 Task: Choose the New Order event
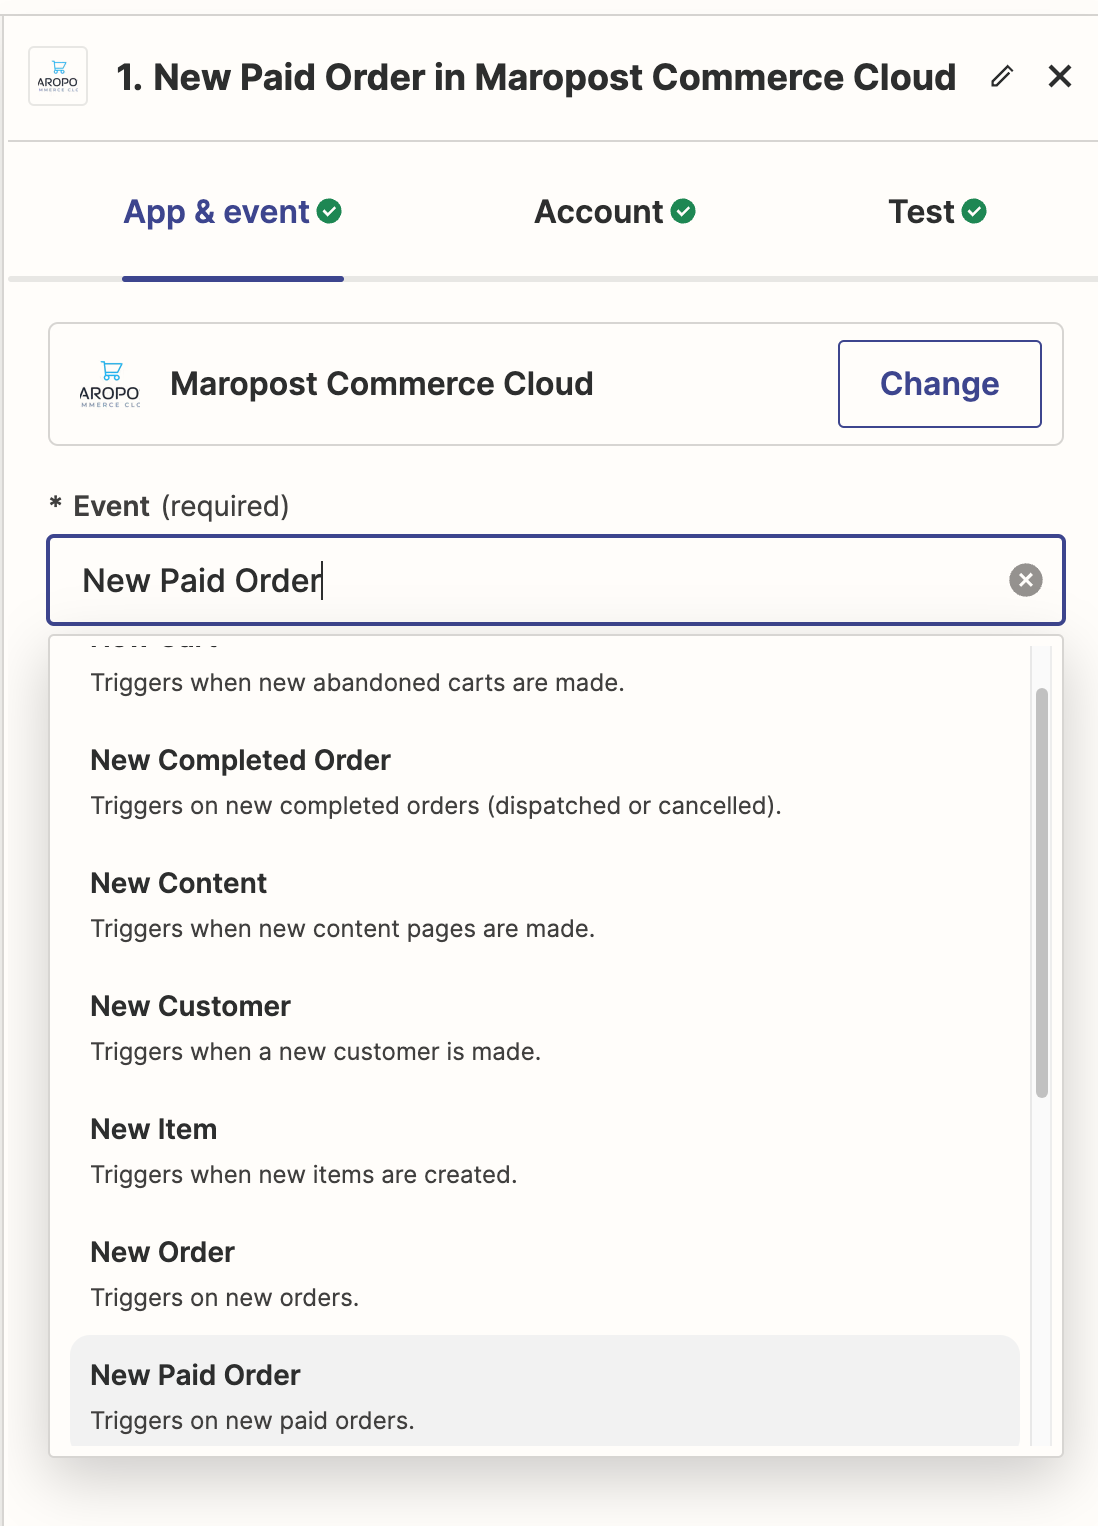(x=545, y=1274)
